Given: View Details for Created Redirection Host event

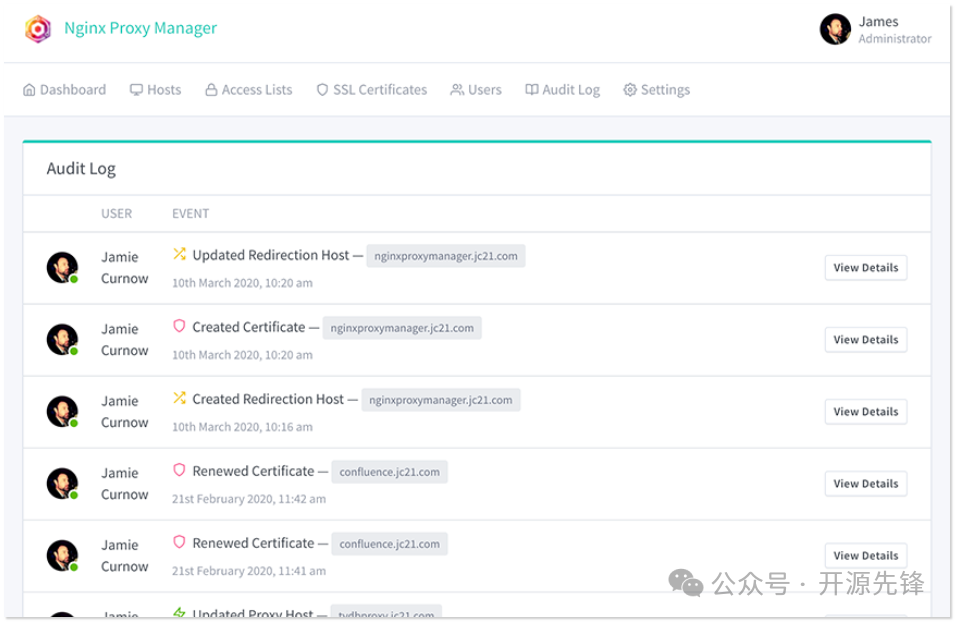Looking at the screenshot, I should pos(865,411).
